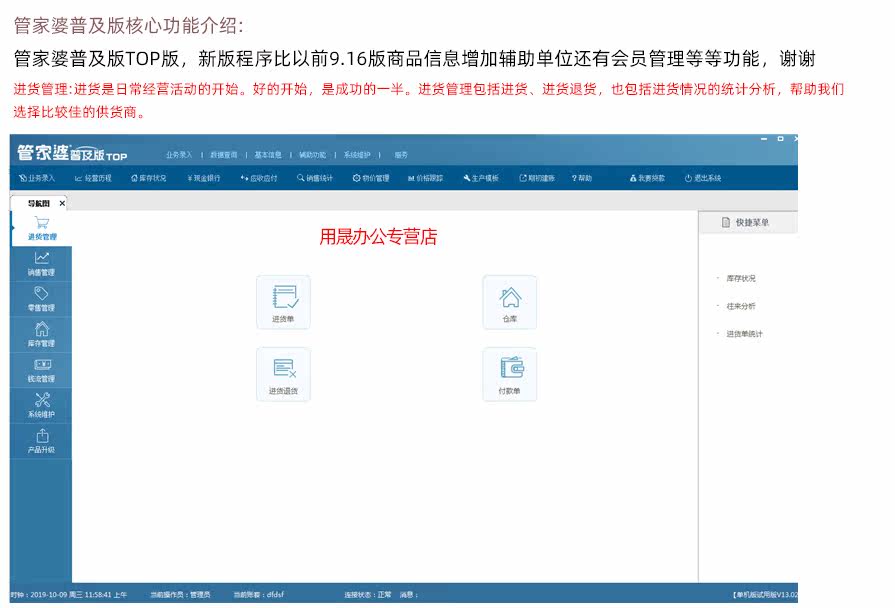Select 销售管理 chart icon in sidebar

click(41, 264)
